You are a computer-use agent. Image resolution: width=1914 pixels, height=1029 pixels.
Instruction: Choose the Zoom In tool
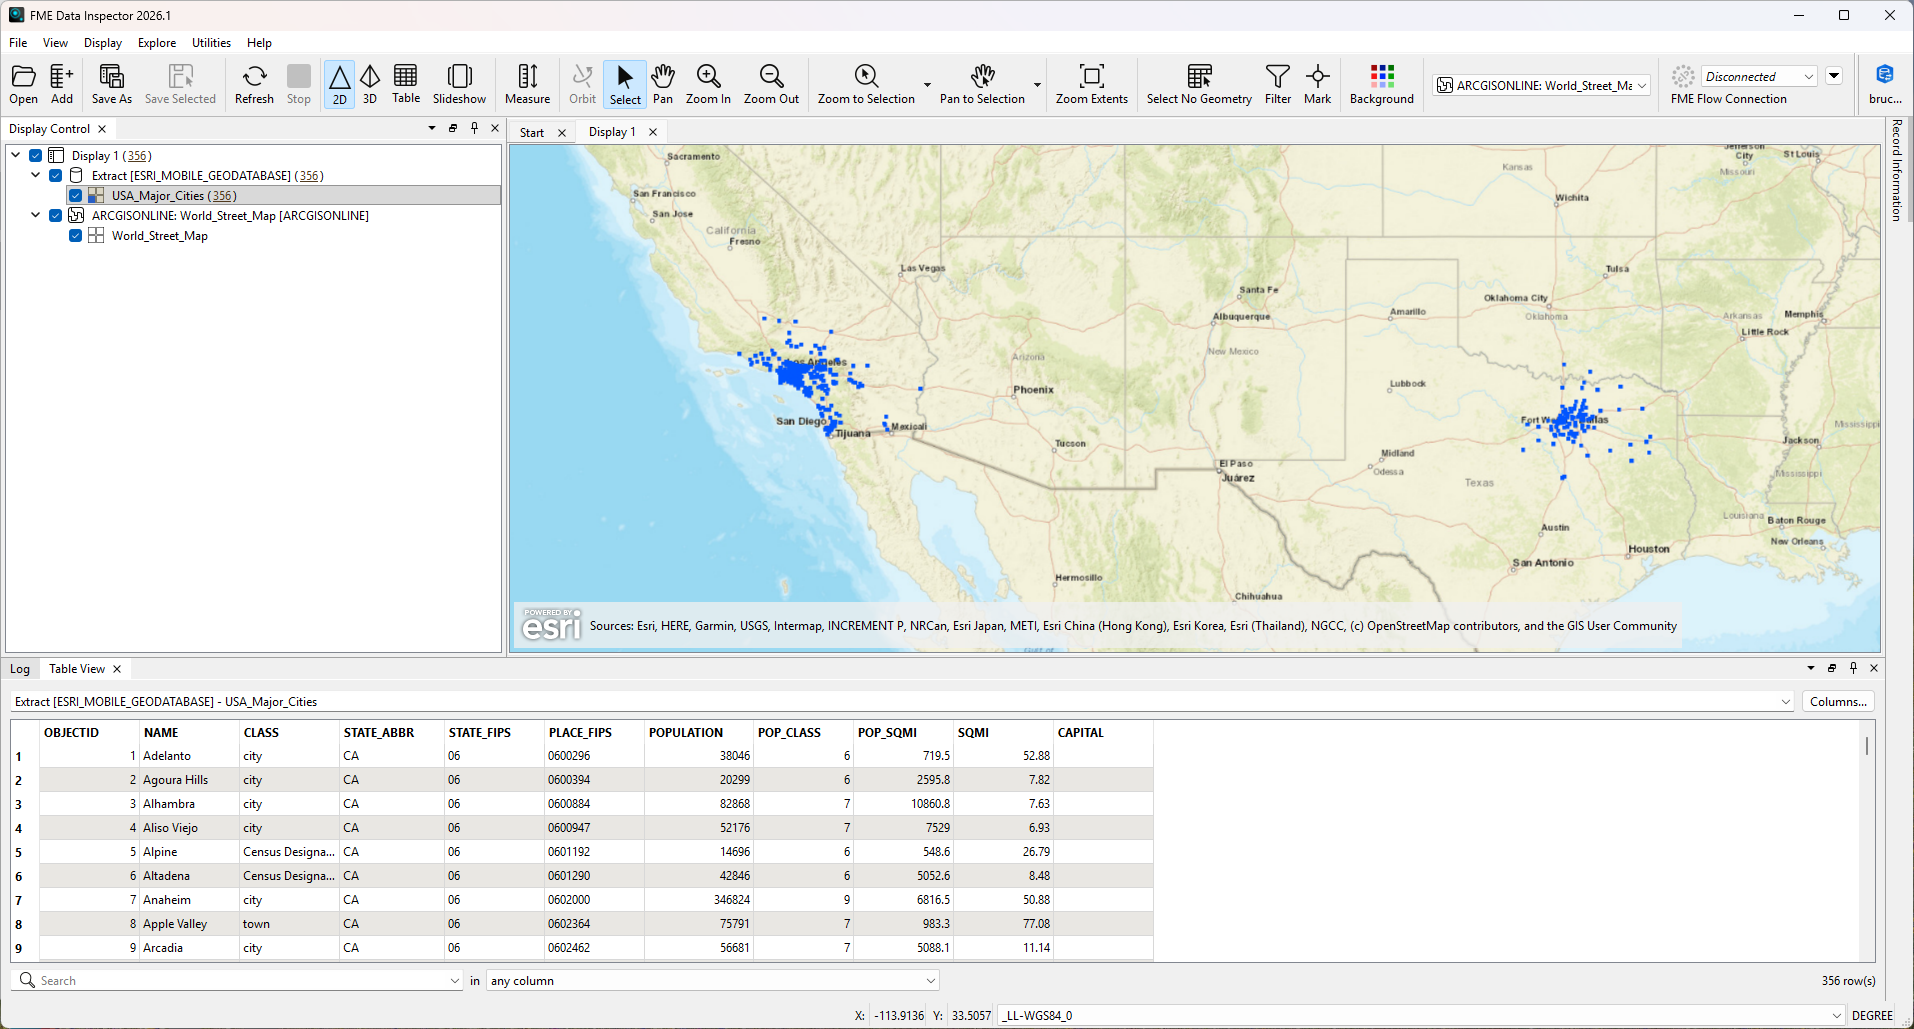[x=708, y=84]
